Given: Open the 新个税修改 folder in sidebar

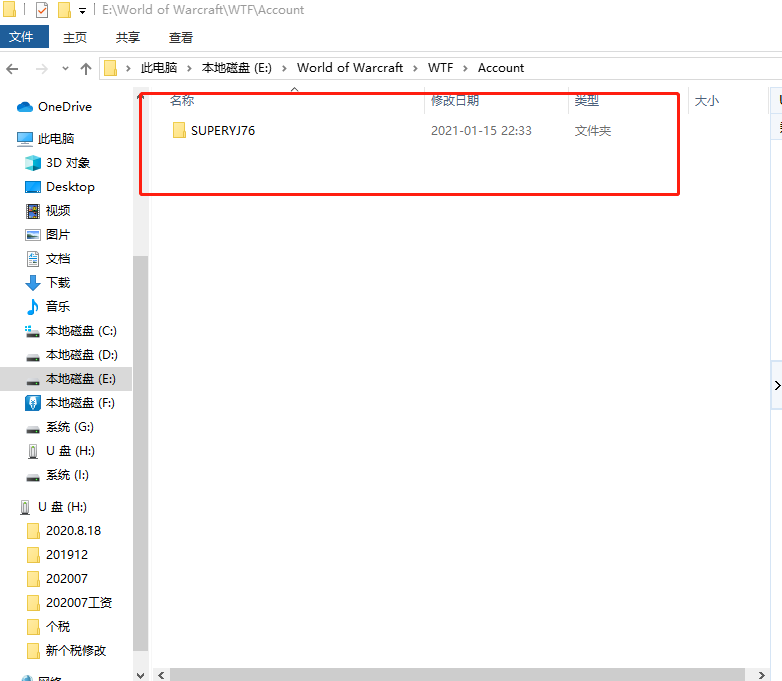Looking at the screenshot, I should tap(76, 650).
